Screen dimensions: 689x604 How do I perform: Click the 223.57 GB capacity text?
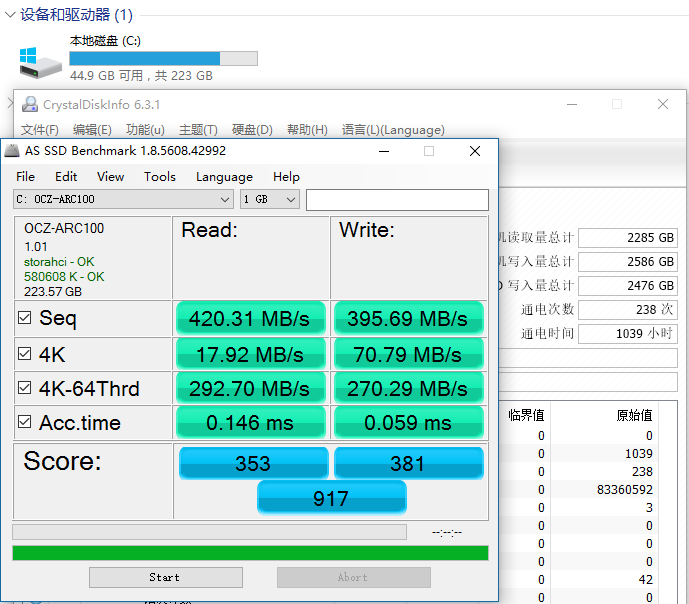coord(53,292)
